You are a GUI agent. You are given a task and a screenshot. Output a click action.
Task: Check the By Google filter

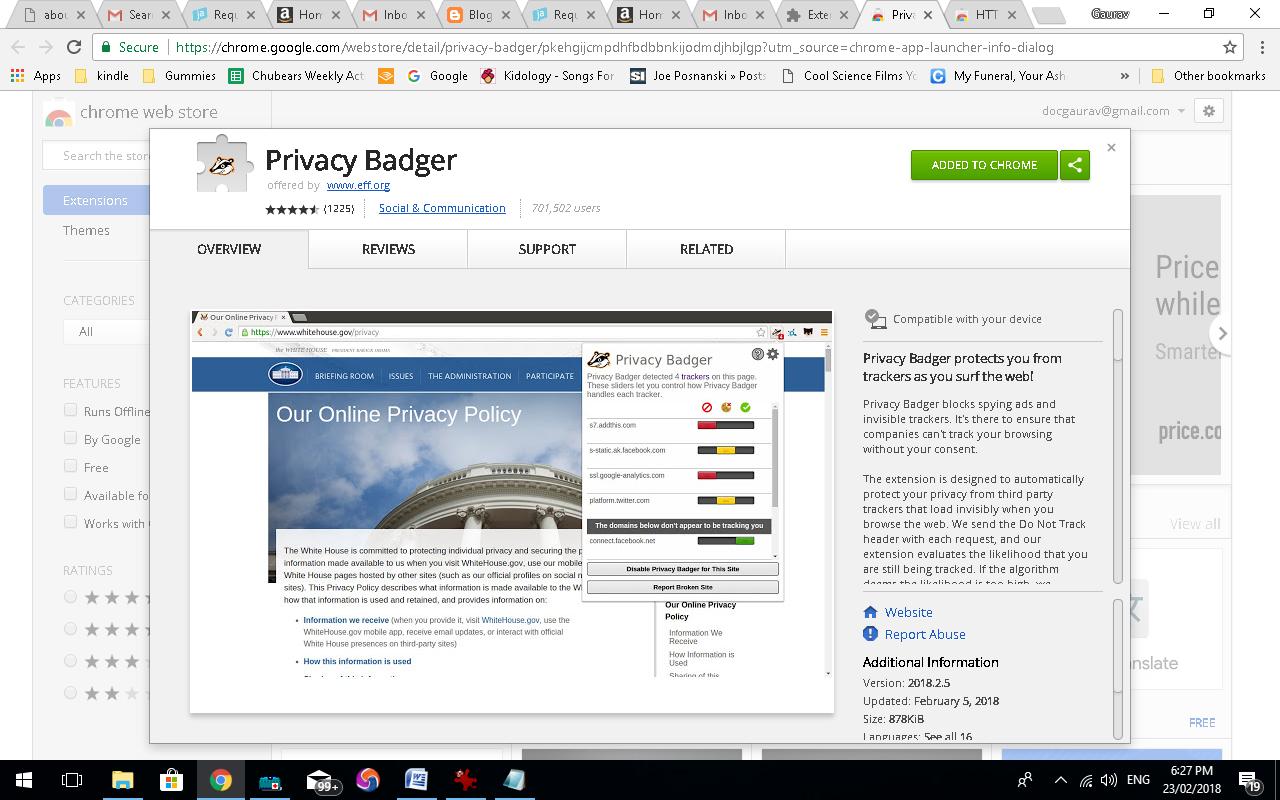70,439
